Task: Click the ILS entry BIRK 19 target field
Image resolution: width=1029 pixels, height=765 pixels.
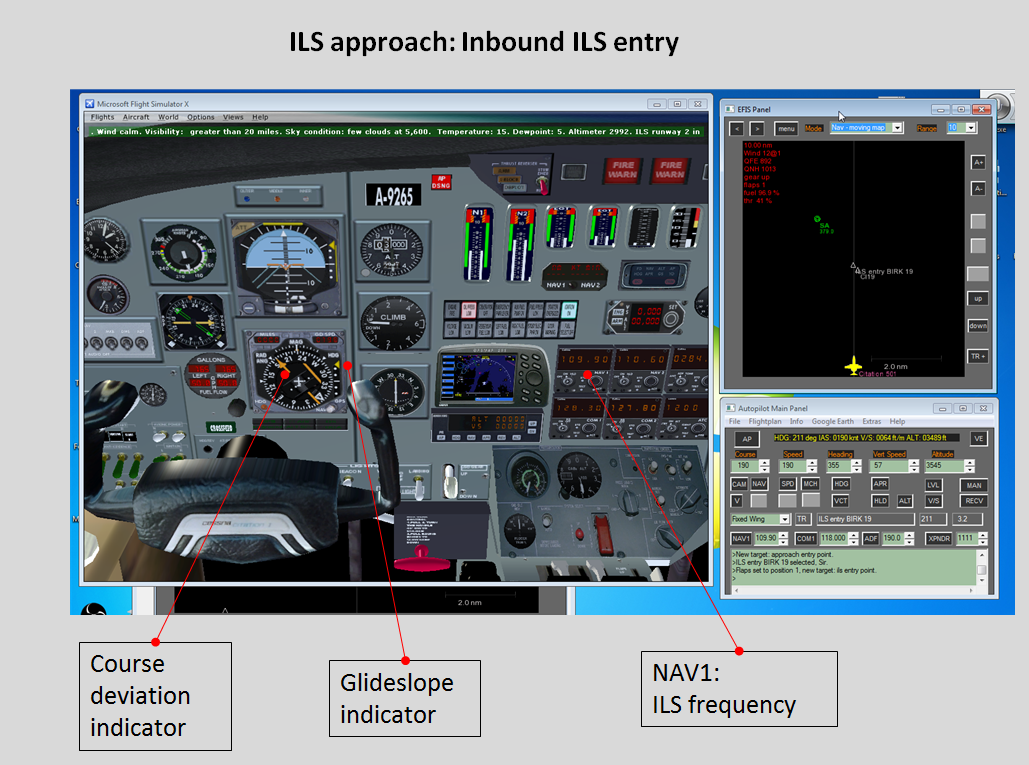Action: point(865,519)
